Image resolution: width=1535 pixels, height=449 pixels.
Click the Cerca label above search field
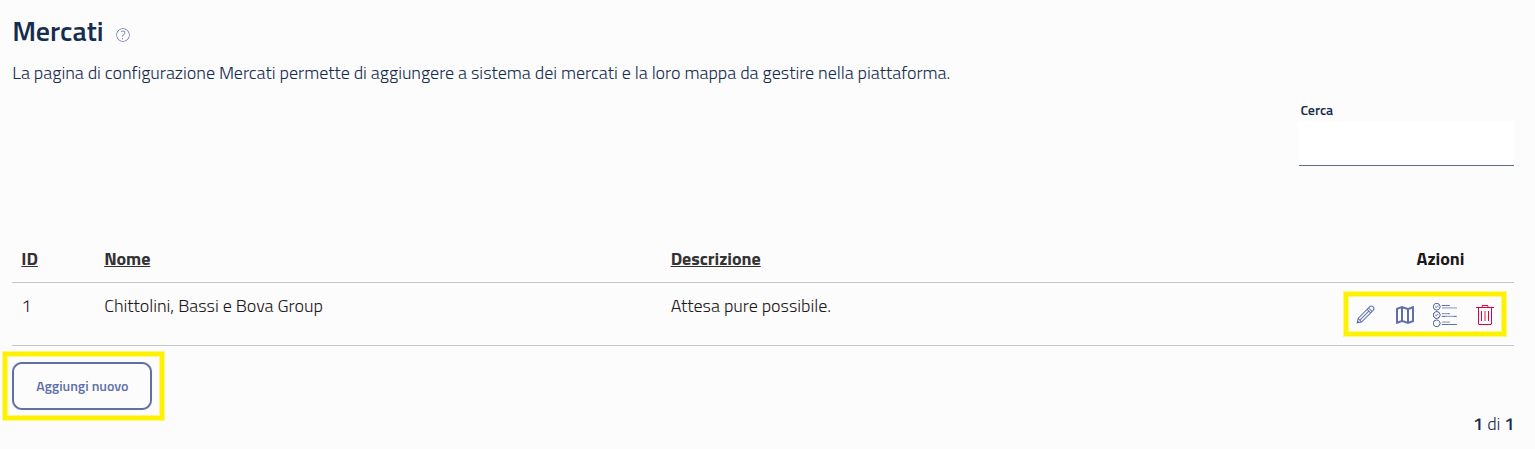1316,111
